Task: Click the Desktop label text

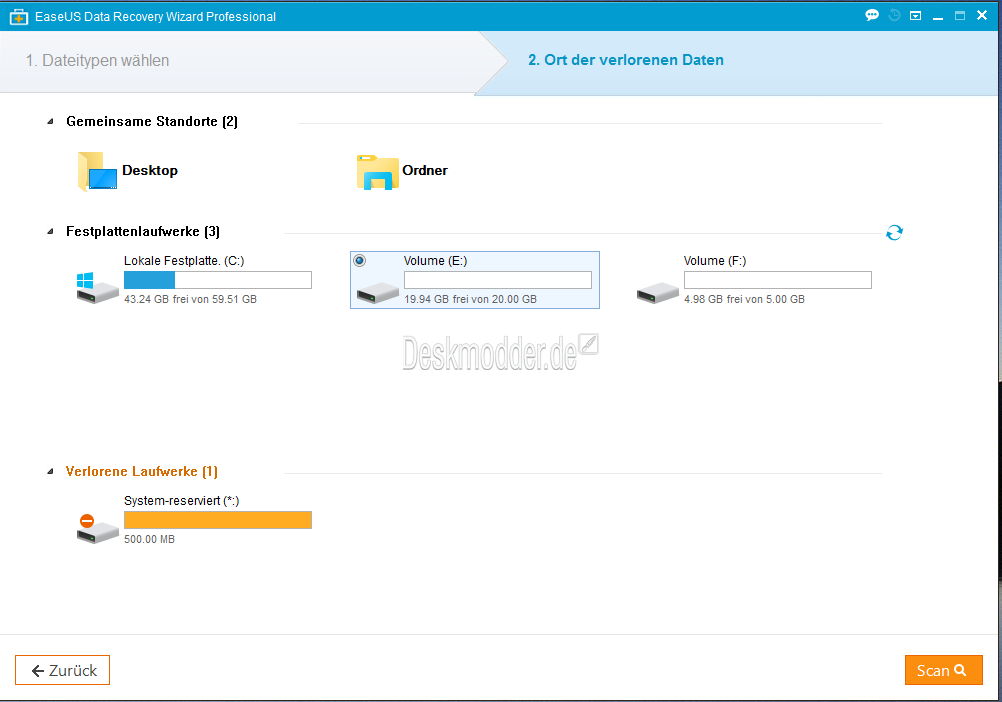Action: click(x=150, y=171)
